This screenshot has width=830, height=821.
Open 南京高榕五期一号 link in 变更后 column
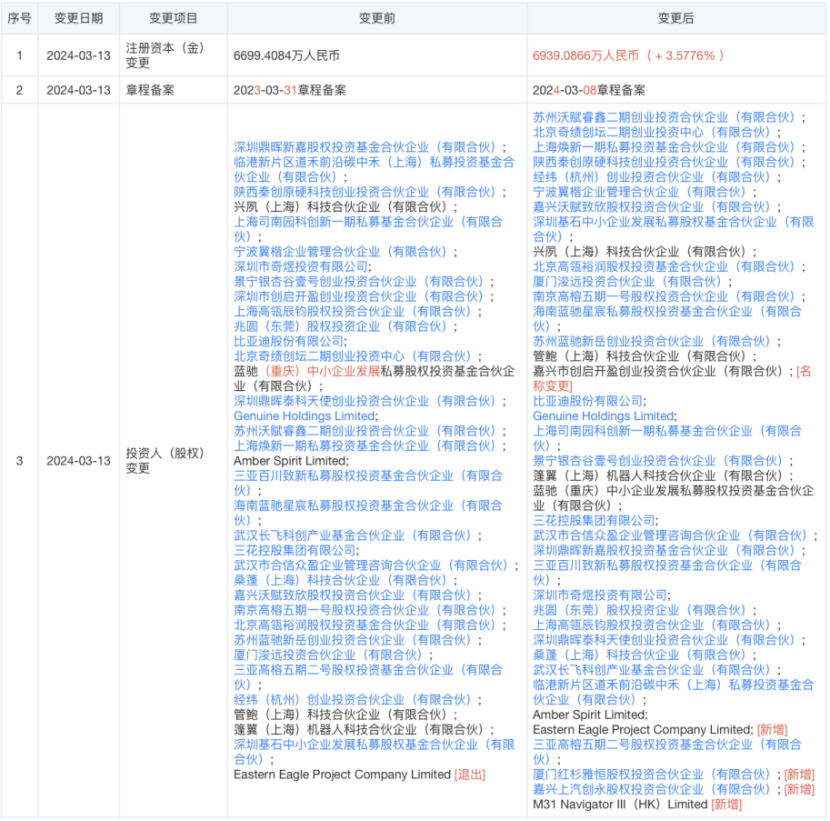664,296
